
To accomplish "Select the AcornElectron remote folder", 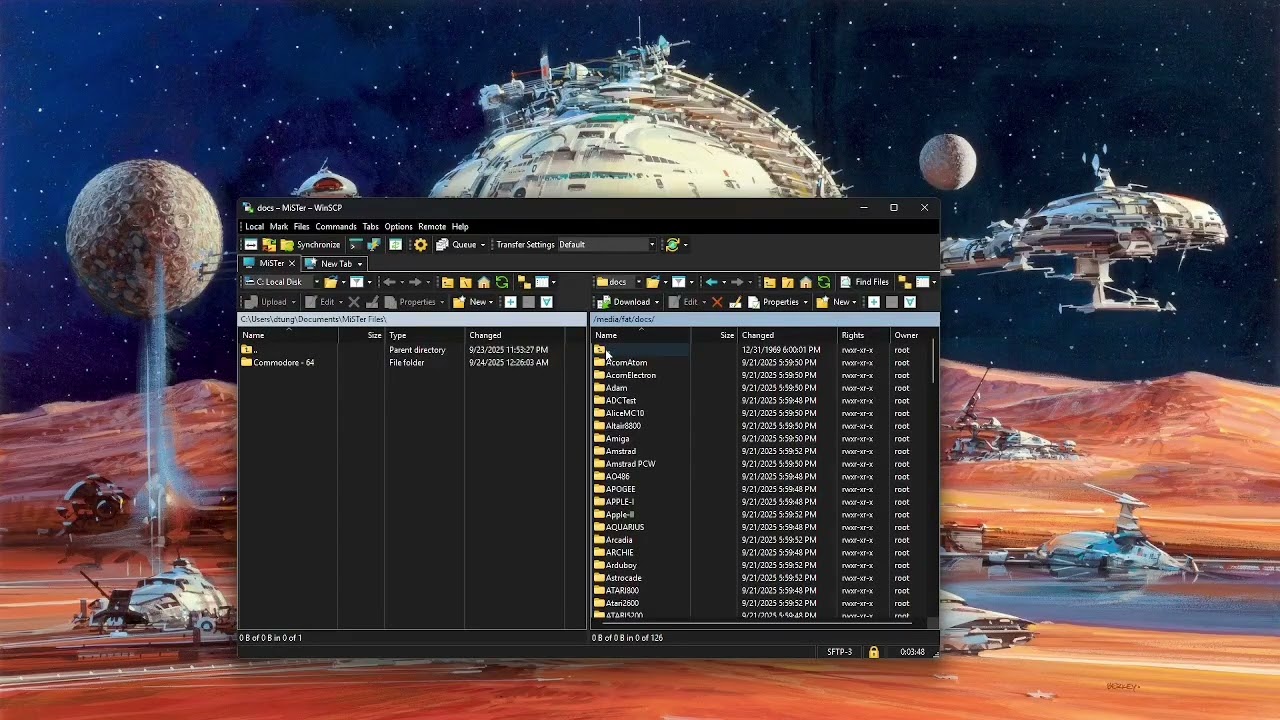I will (630, 376).
